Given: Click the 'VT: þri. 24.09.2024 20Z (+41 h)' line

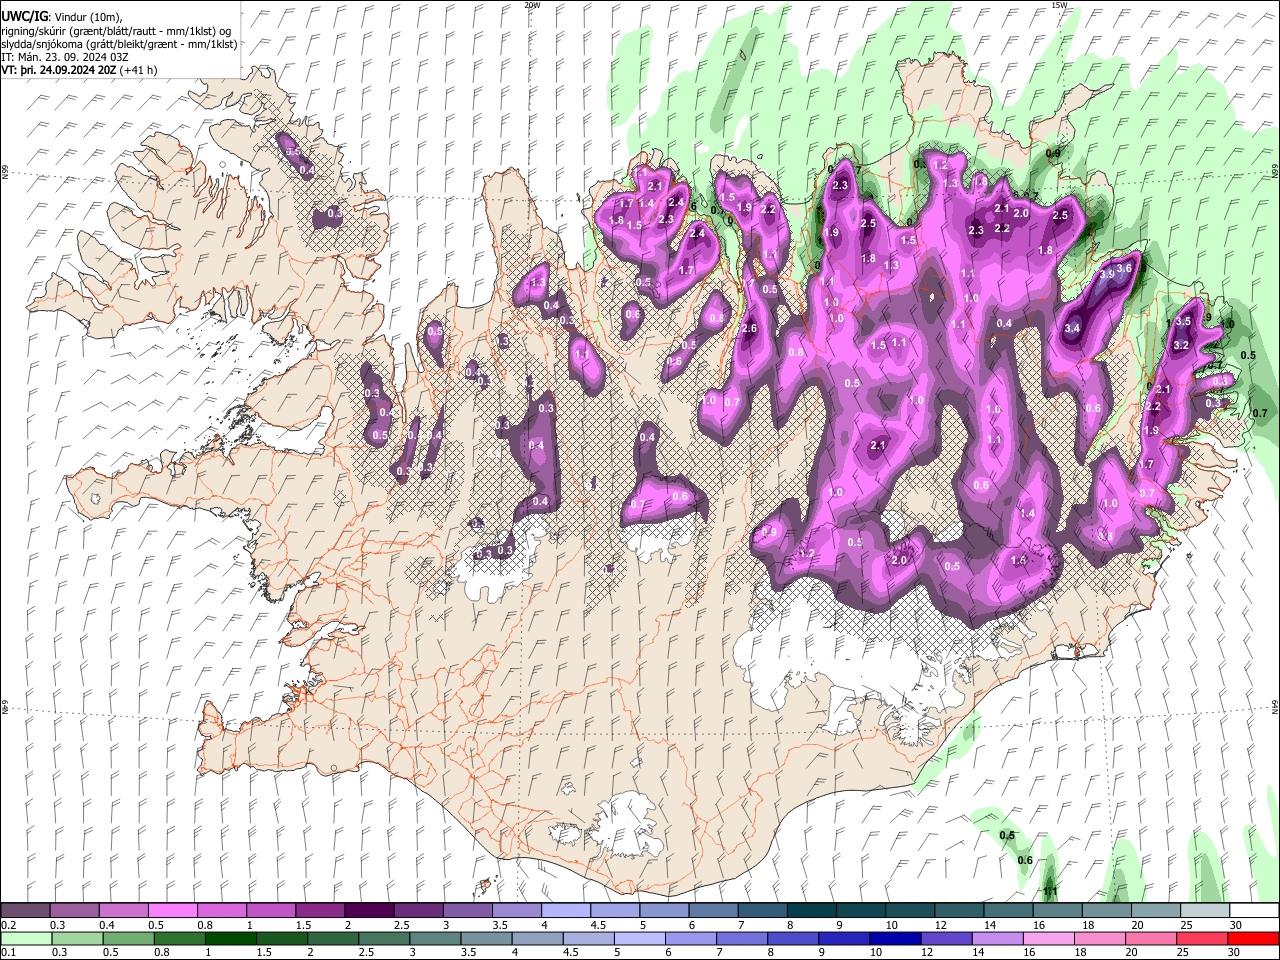Looking at the screenshot, I should tap(80, 70).
